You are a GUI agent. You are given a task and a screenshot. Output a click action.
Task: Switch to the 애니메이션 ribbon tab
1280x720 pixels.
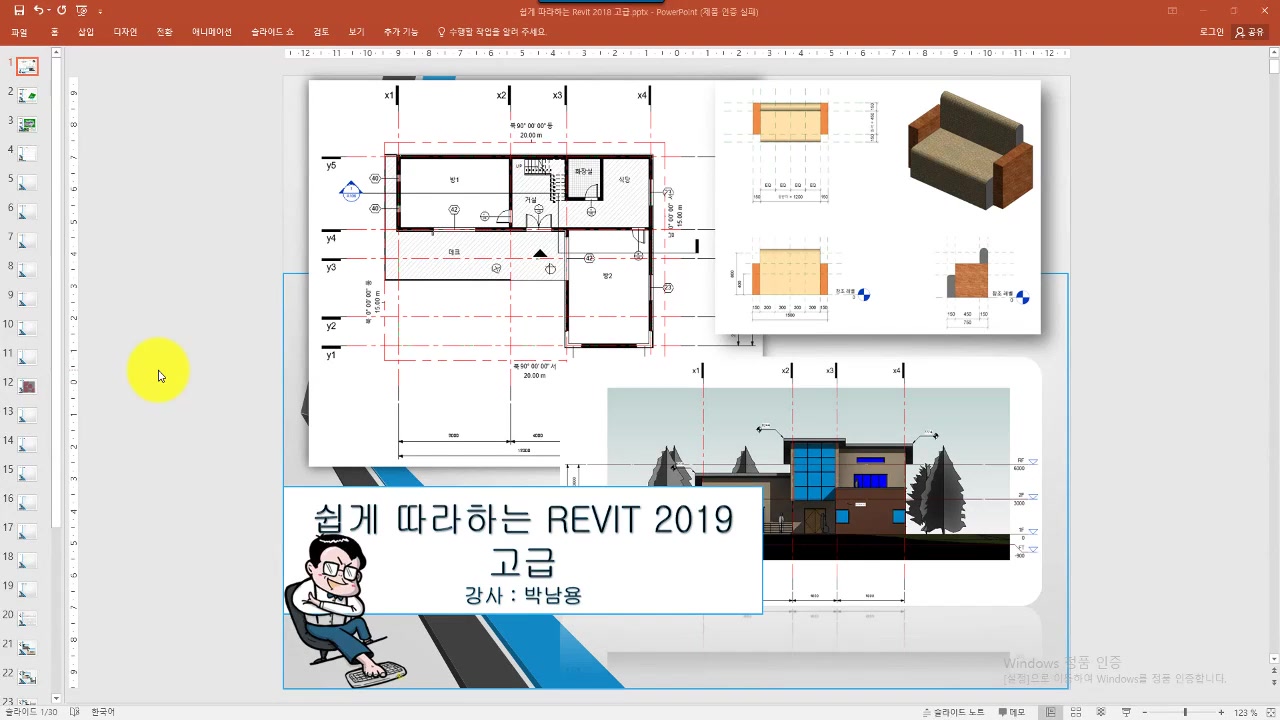[x=211, y=31]
